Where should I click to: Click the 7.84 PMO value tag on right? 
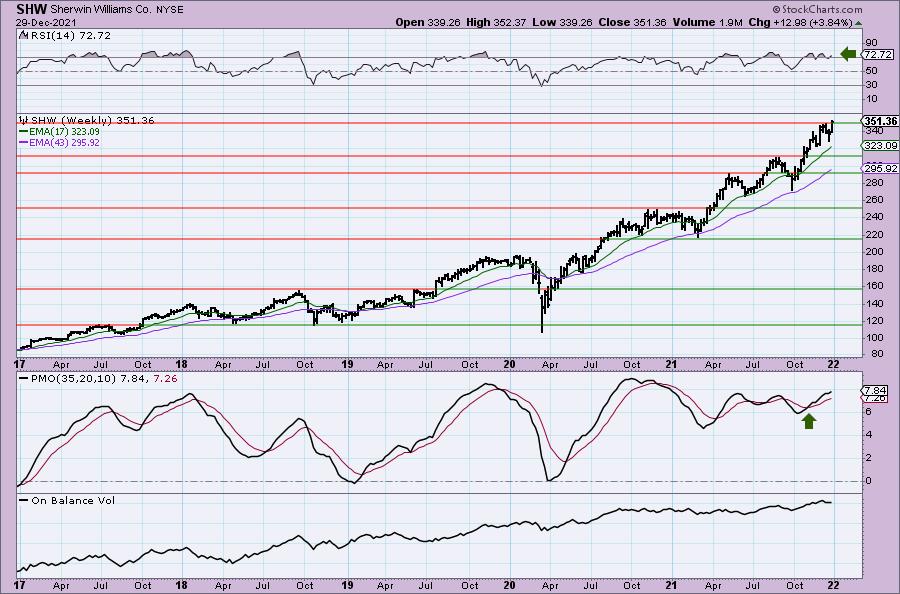pos(874,391)
